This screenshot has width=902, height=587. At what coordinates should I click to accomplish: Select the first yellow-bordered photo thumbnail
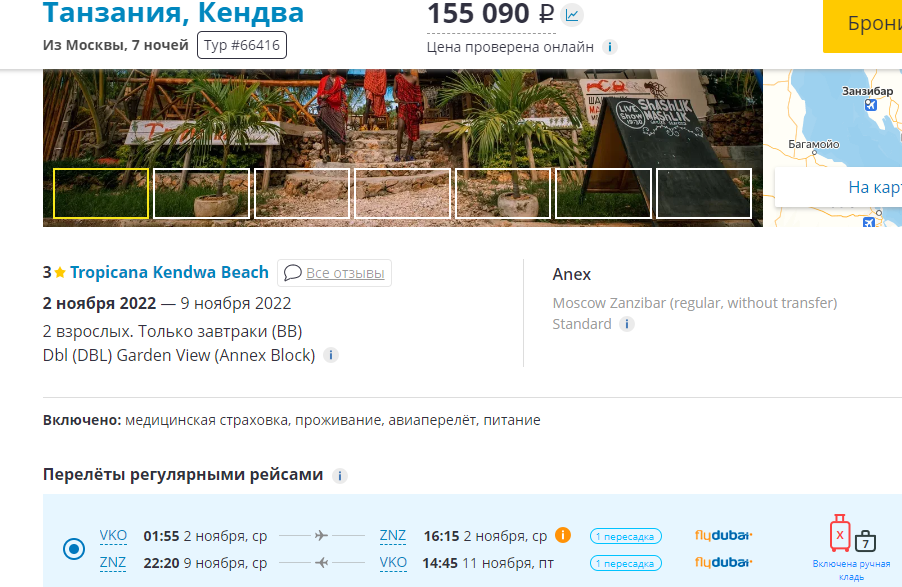click(x=101, y=193)
